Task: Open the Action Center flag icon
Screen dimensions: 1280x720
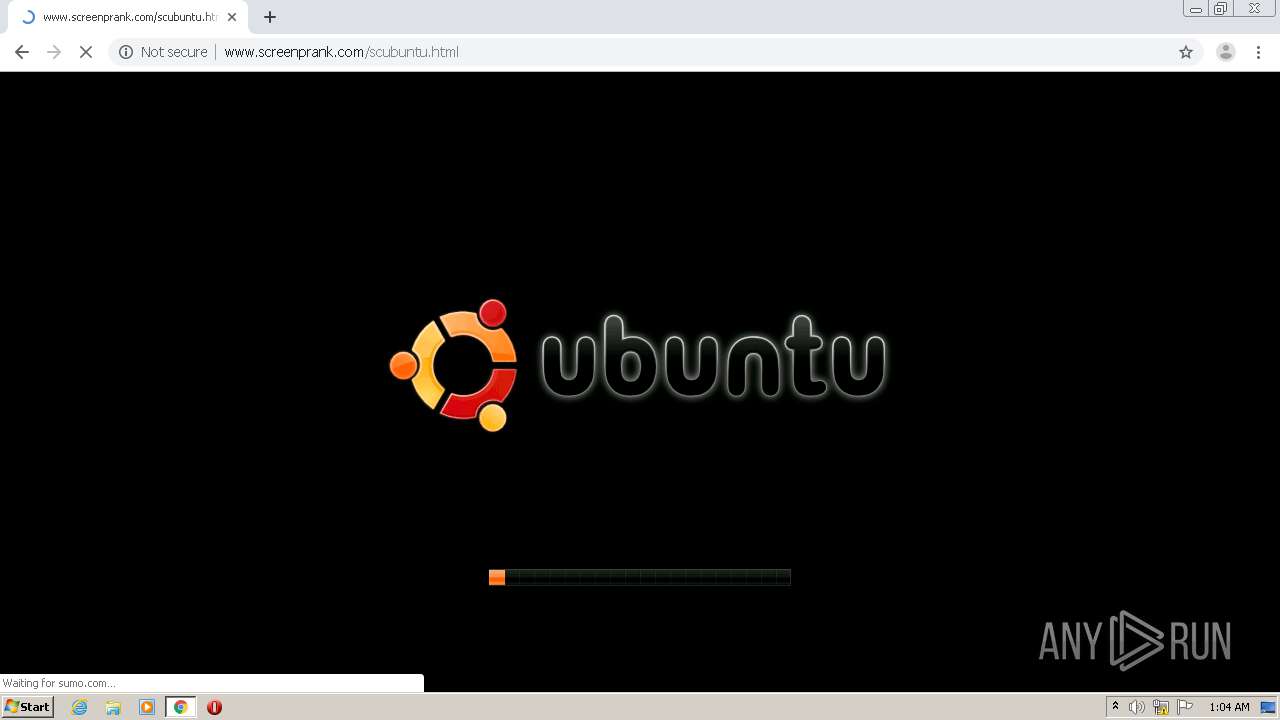Action: click(x=1185, y=707)
